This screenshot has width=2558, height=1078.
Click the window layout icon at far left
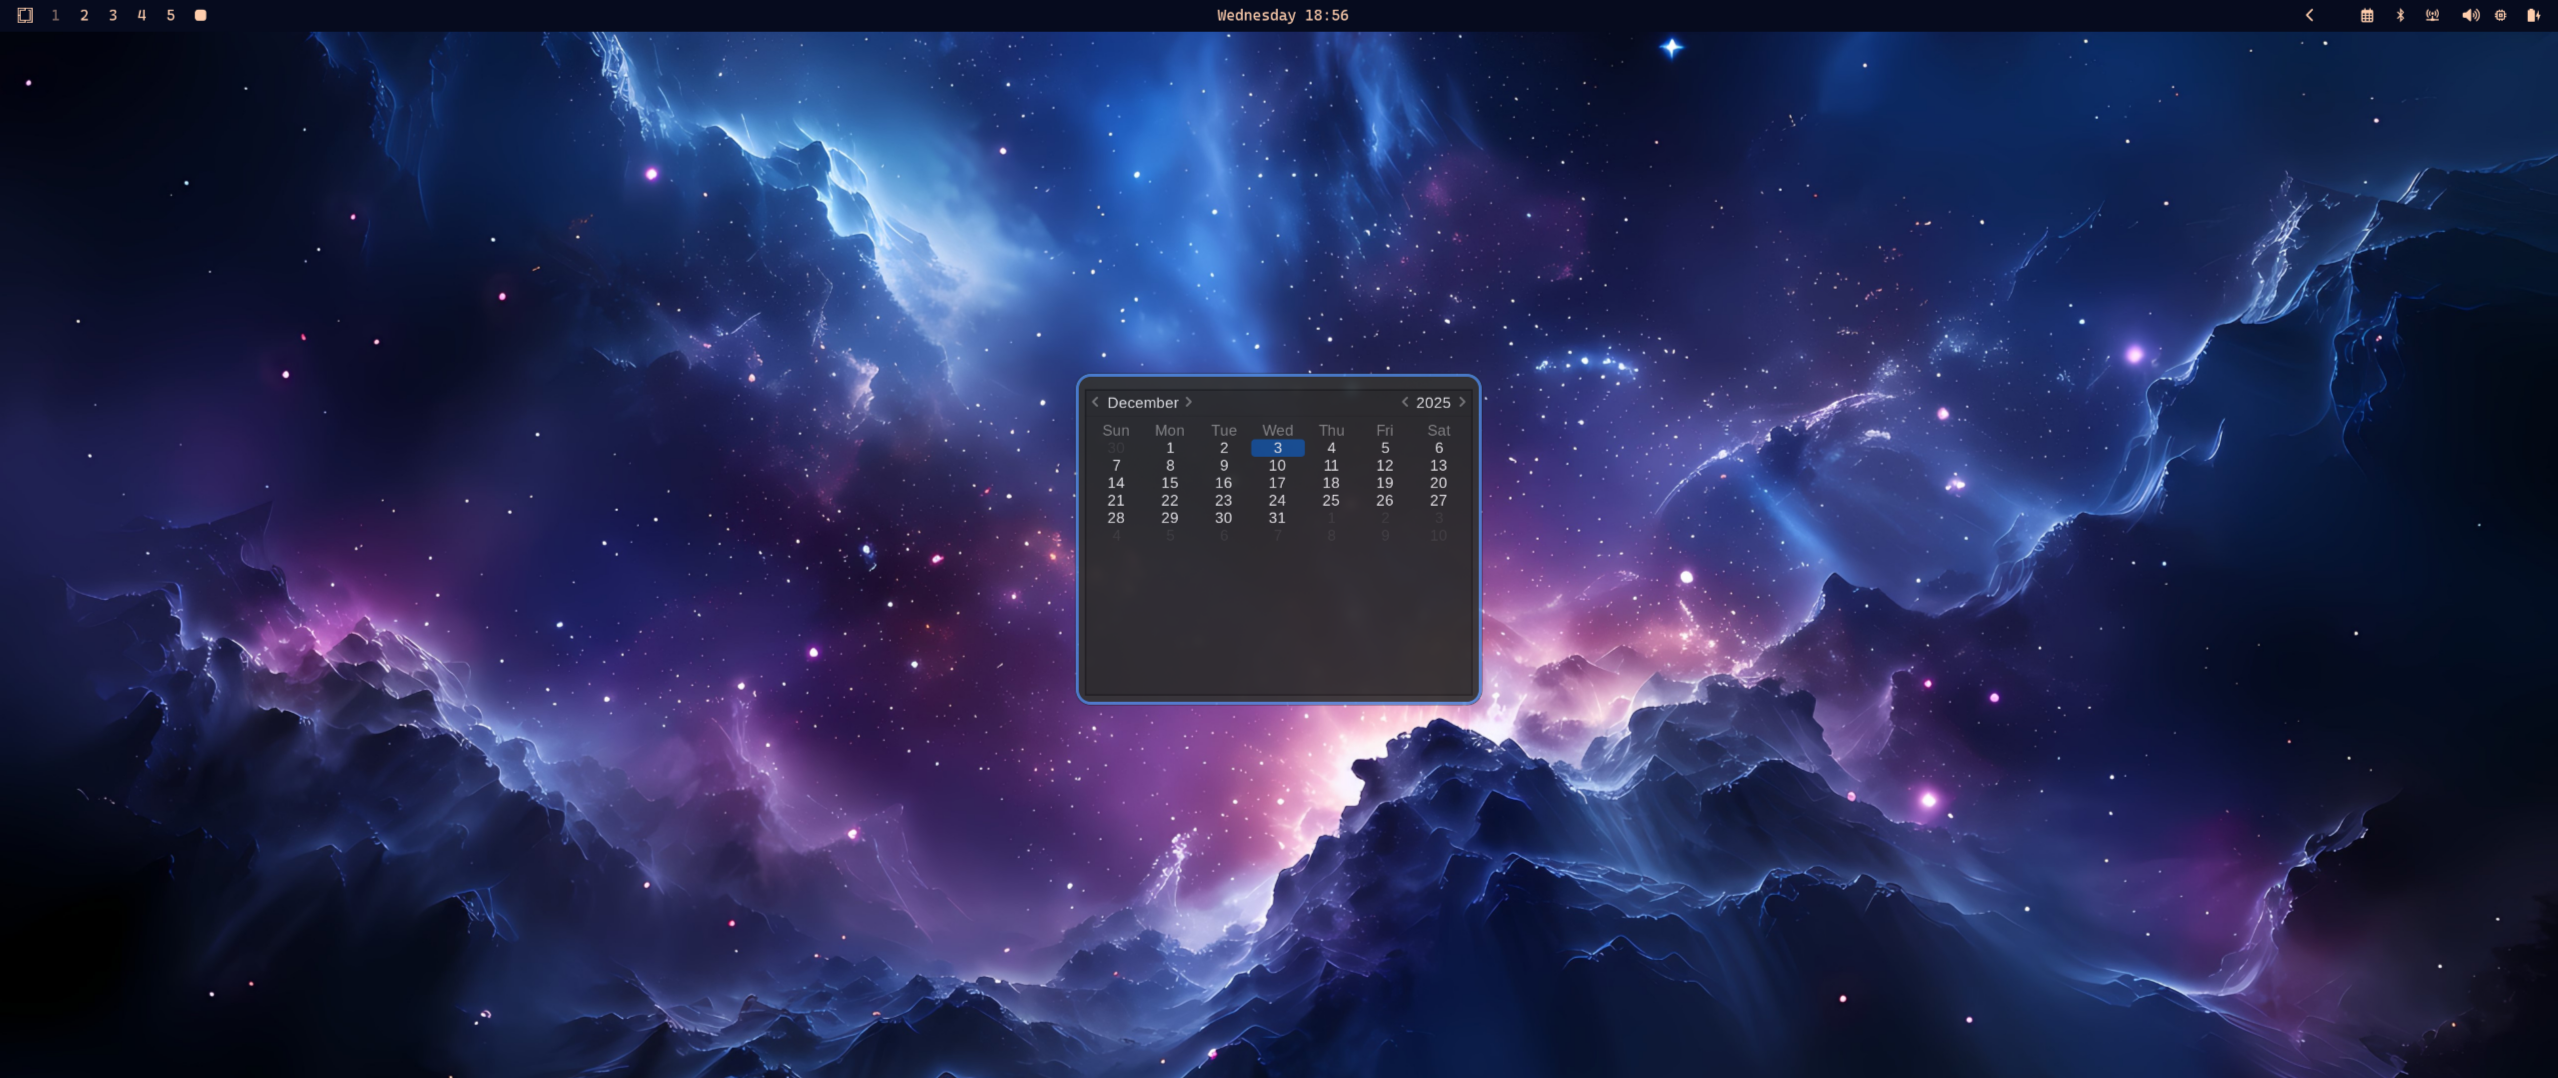(25, 15)
